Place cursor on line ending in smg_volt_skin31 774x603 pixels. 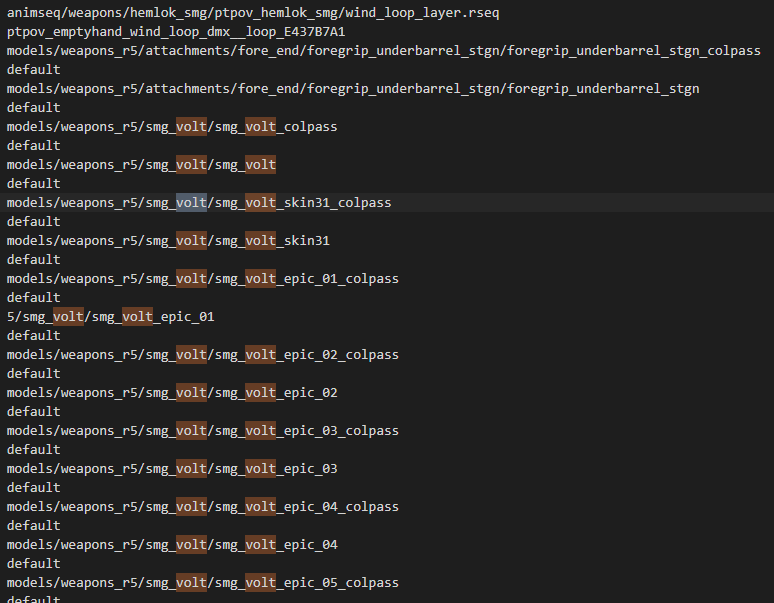click(x=168, y=241)
